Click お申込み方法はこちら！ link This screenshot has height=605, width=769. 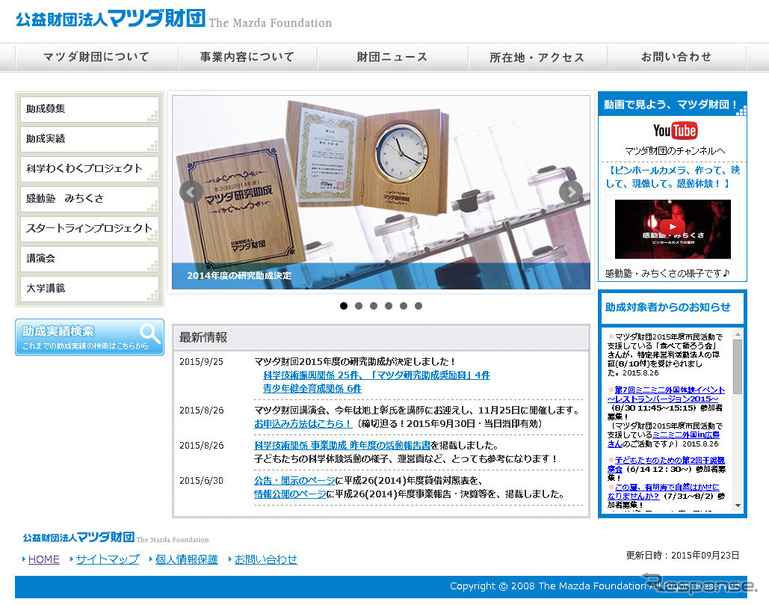(303, 424)
